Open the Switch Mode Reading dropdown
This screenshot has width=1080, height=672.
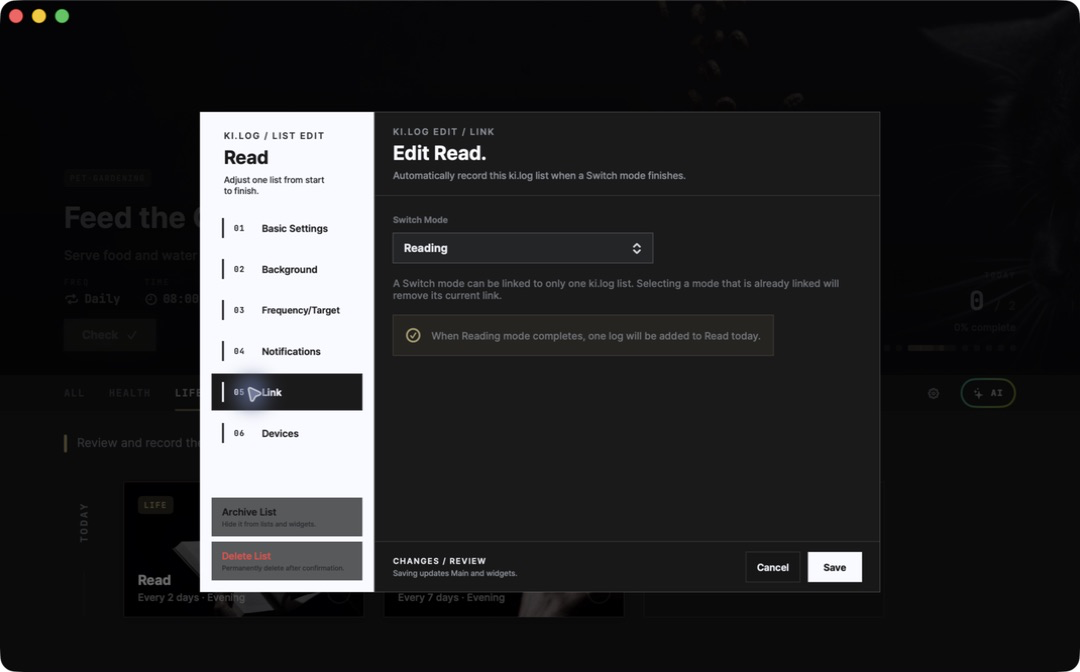point(523,248)
